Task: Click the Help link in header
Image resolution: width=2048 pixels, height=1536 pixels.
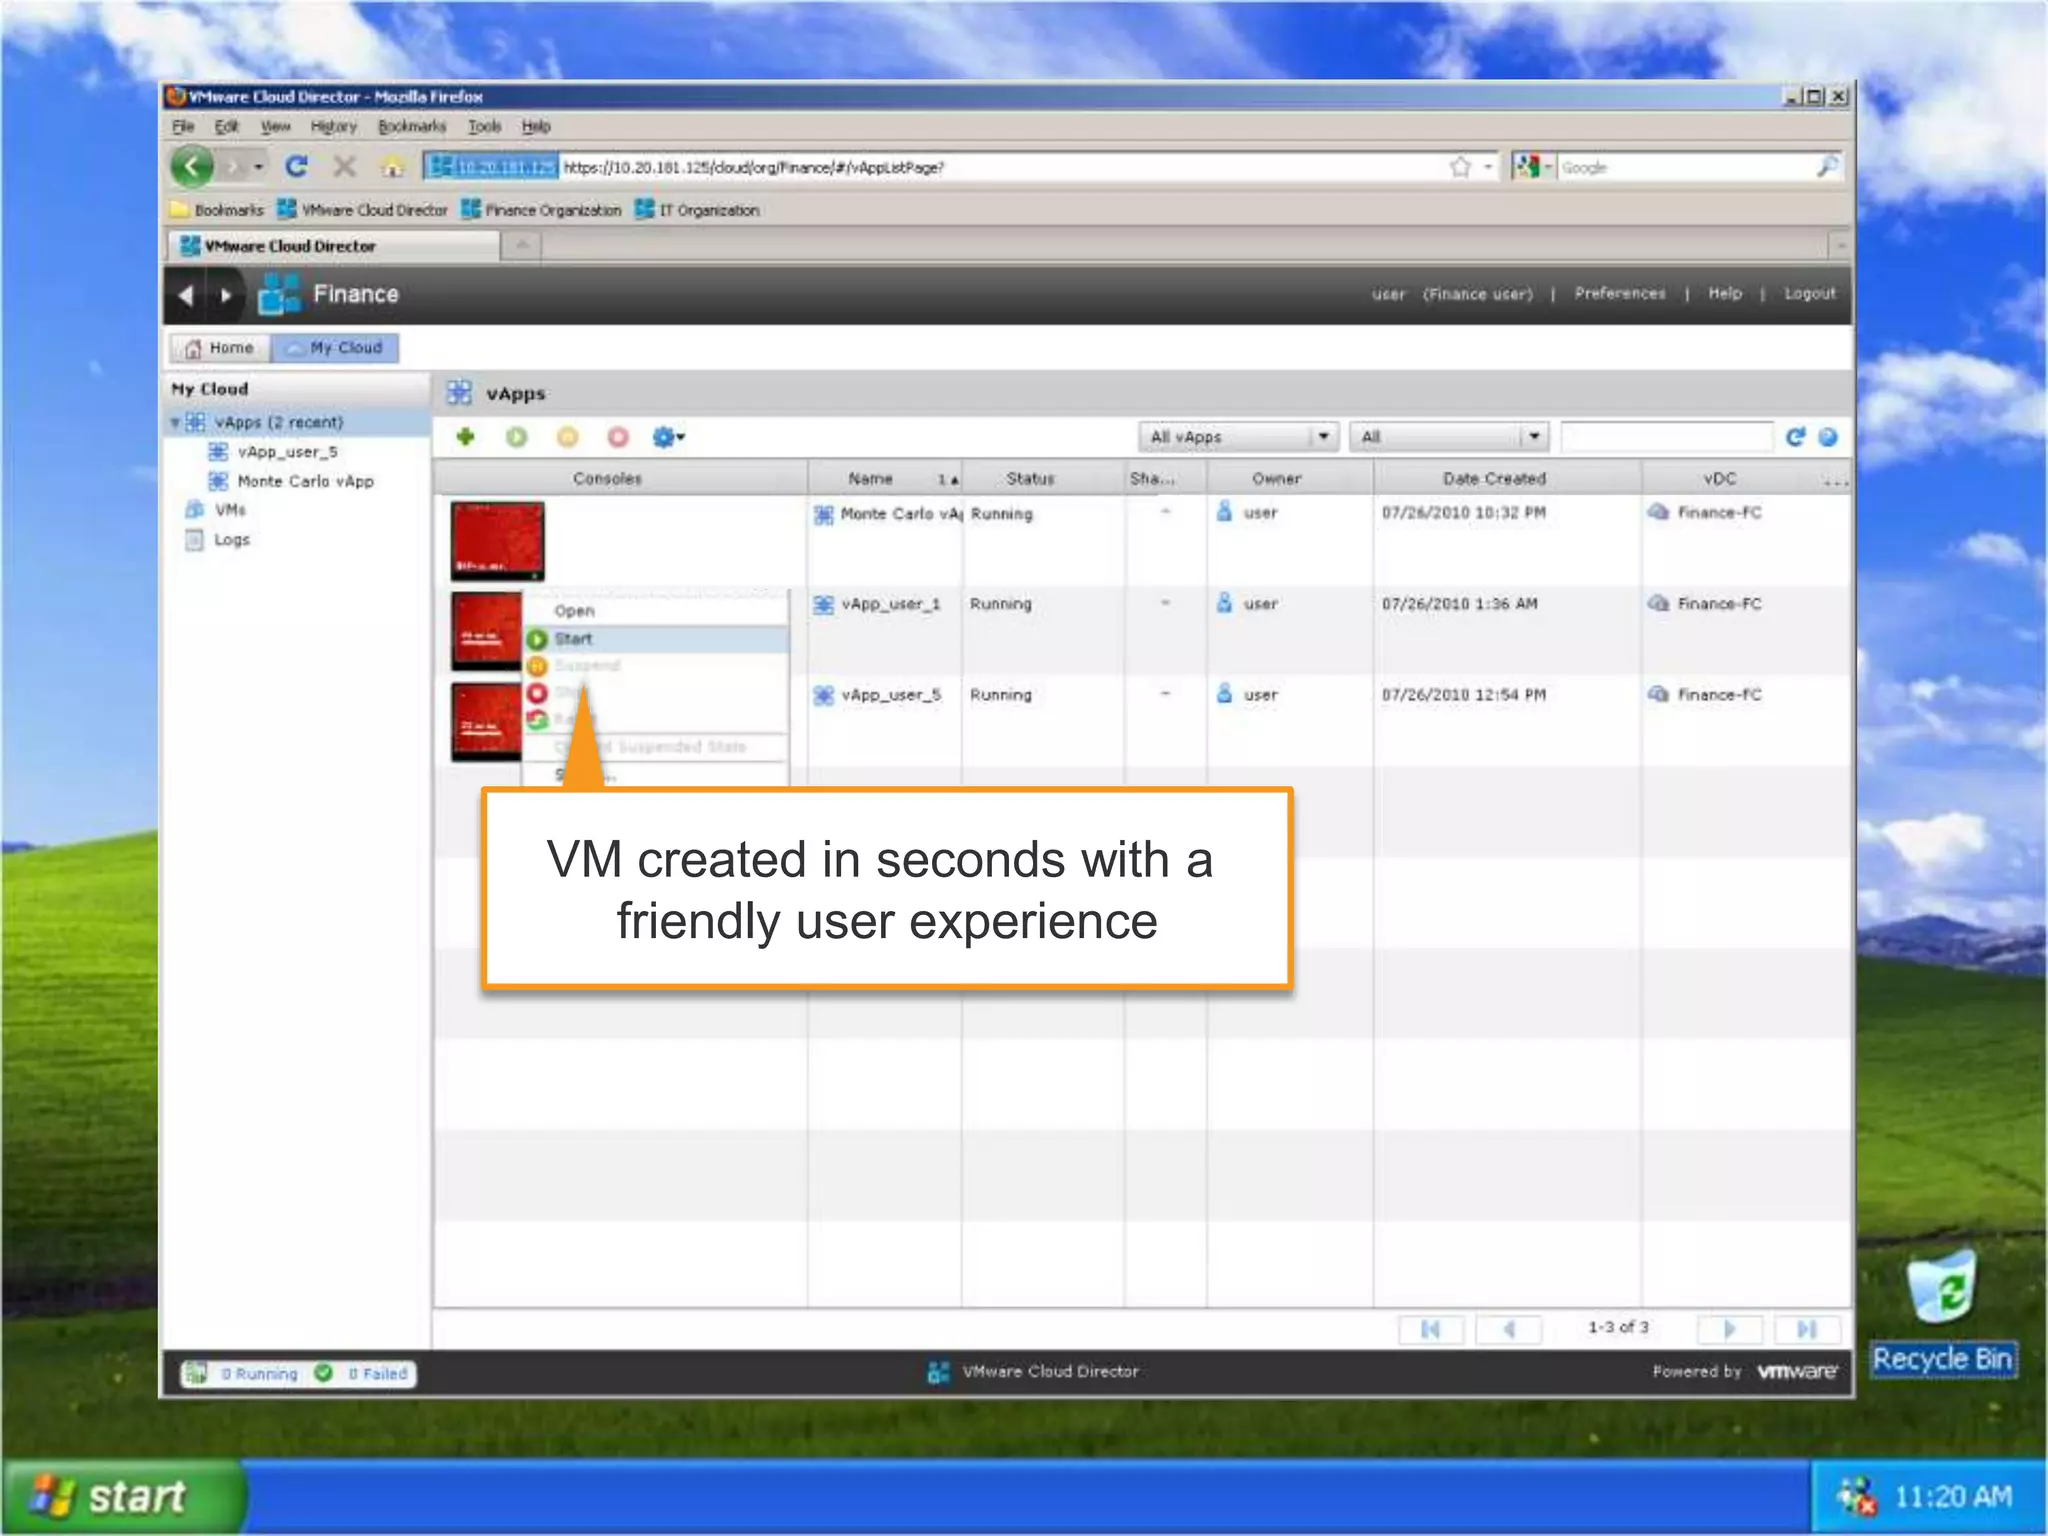Action: pyautogui.click(x=1725, y=294)
